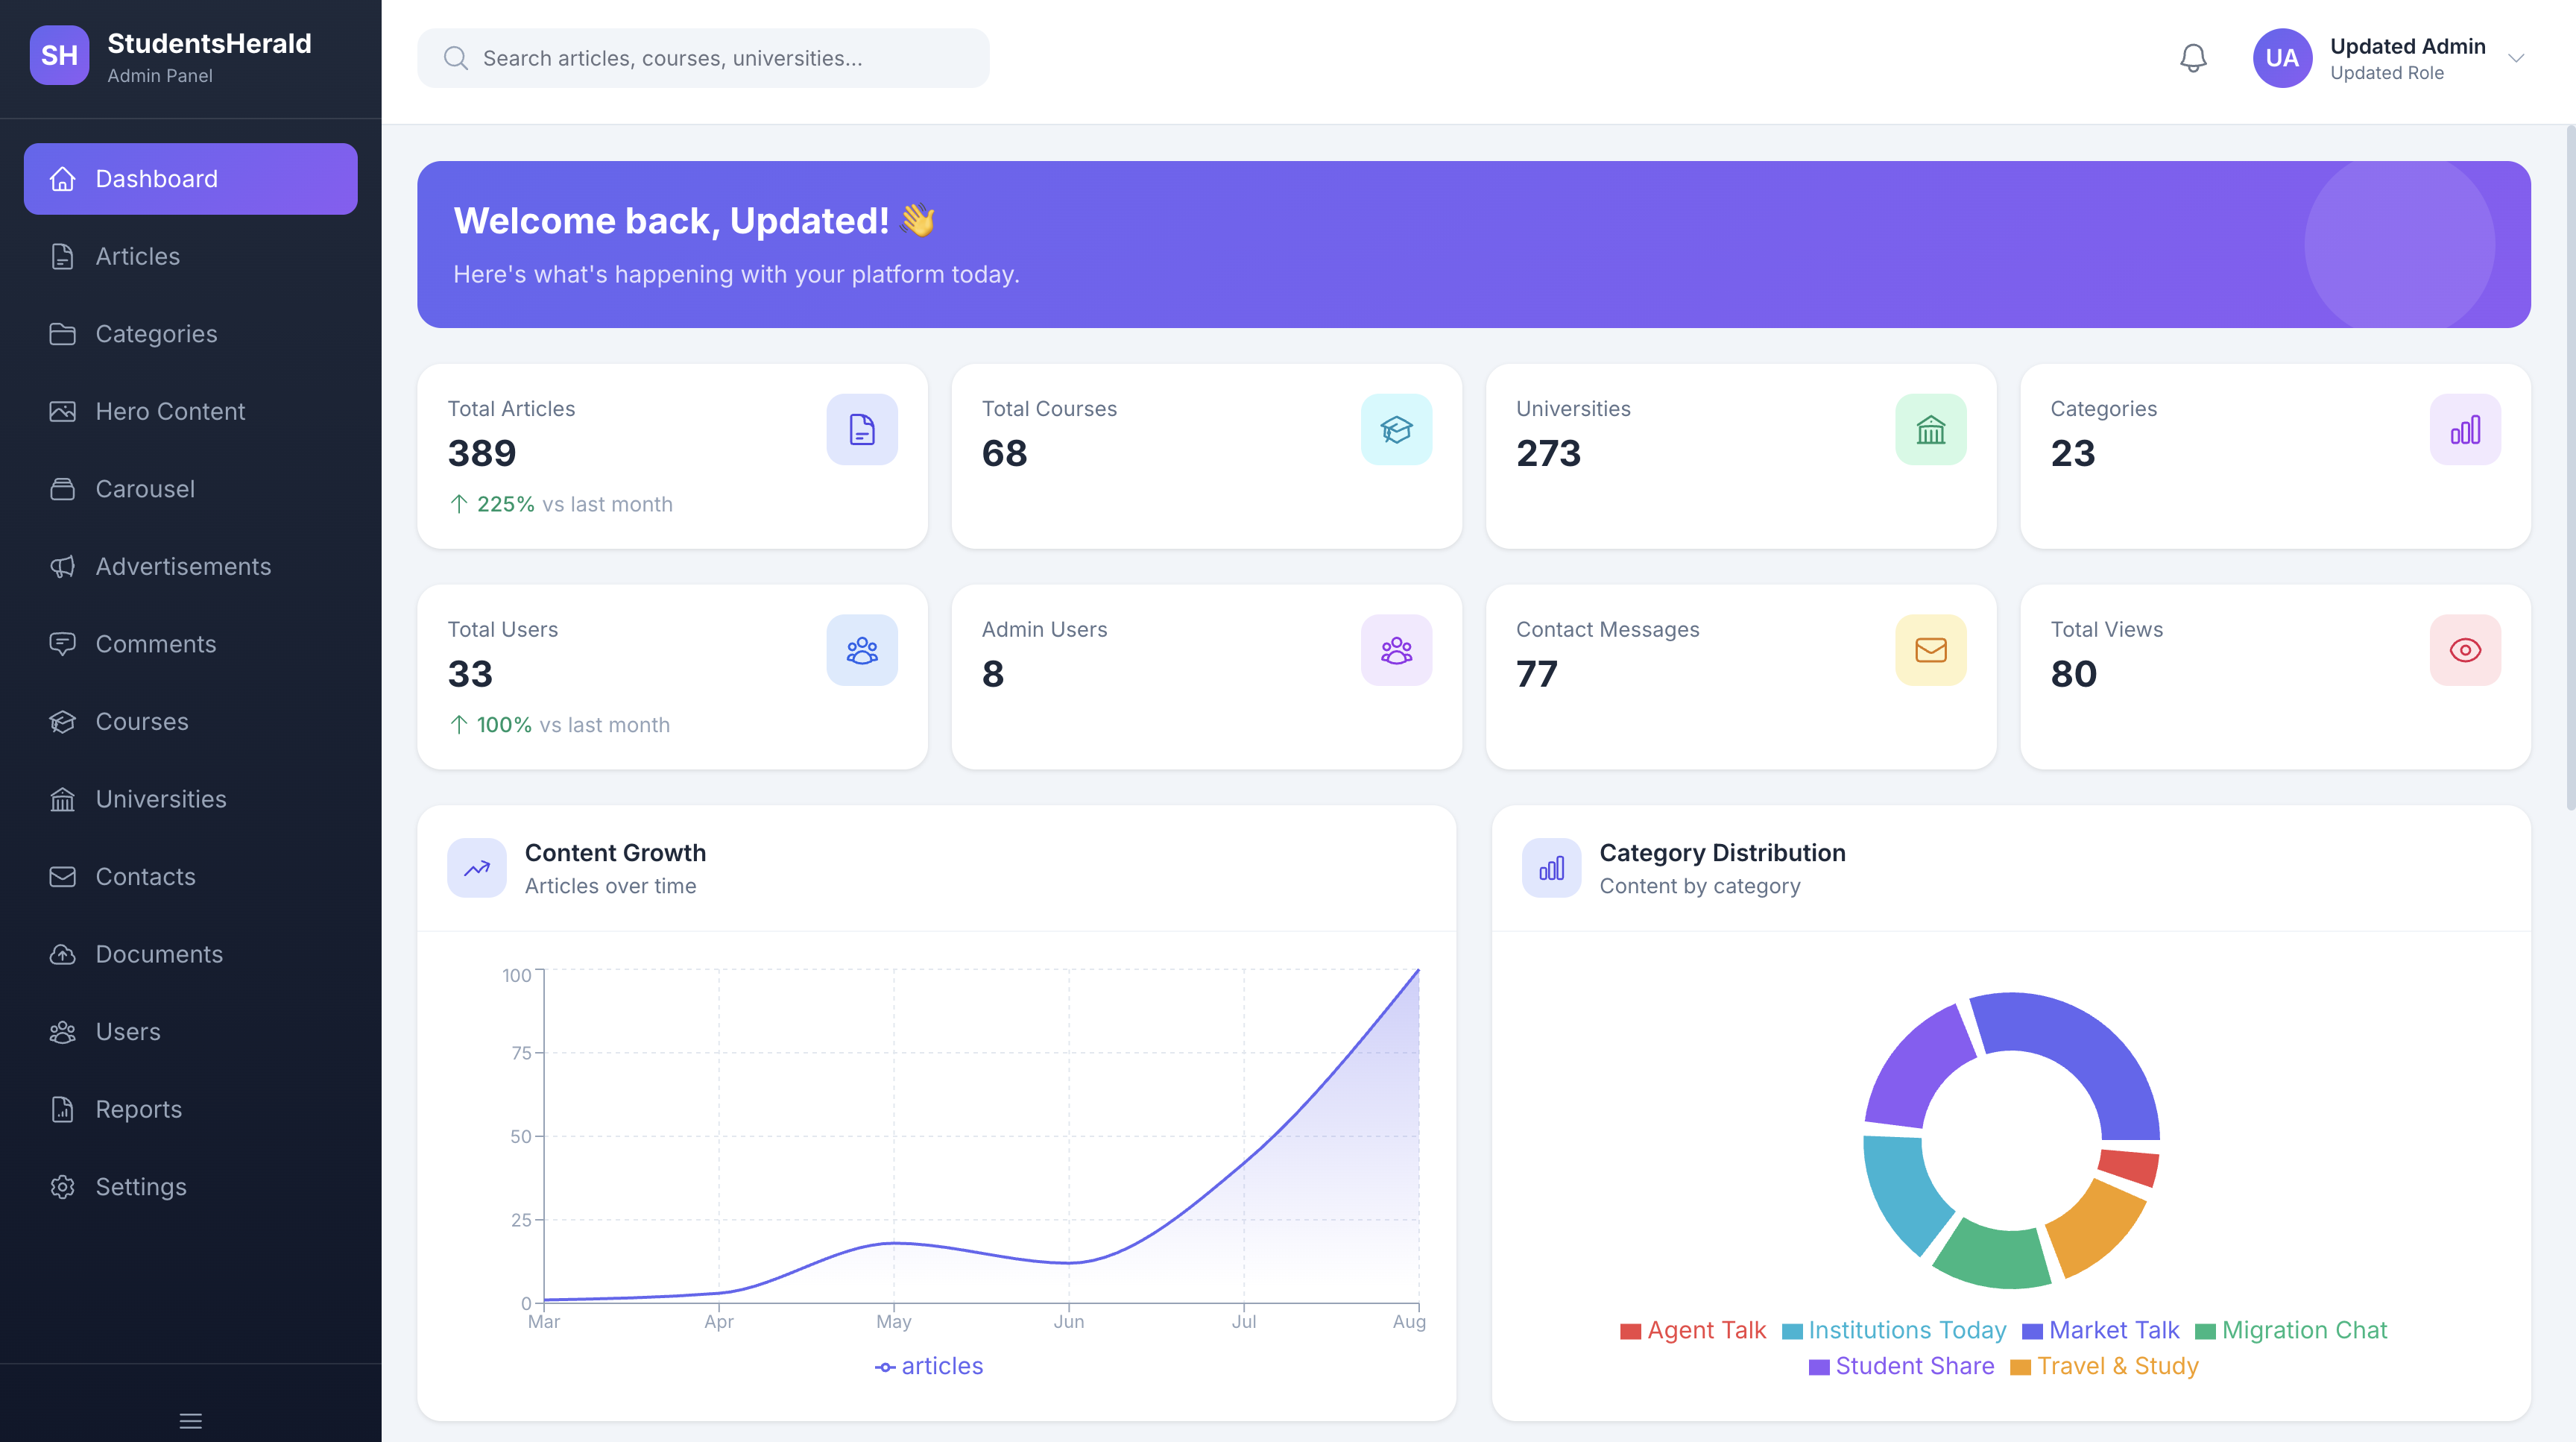Viewport: 2576px width, 1442px height.
Task: Click the Courses cap icon in sidebar
Action: pyautogui.click(x=63, y=721)
